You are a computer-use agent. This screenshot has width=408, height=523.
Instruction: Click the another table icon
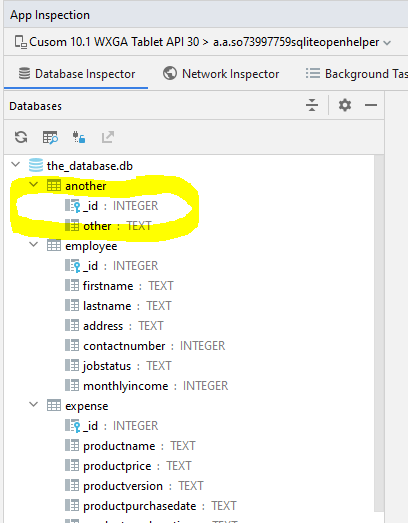pos(54,185)
